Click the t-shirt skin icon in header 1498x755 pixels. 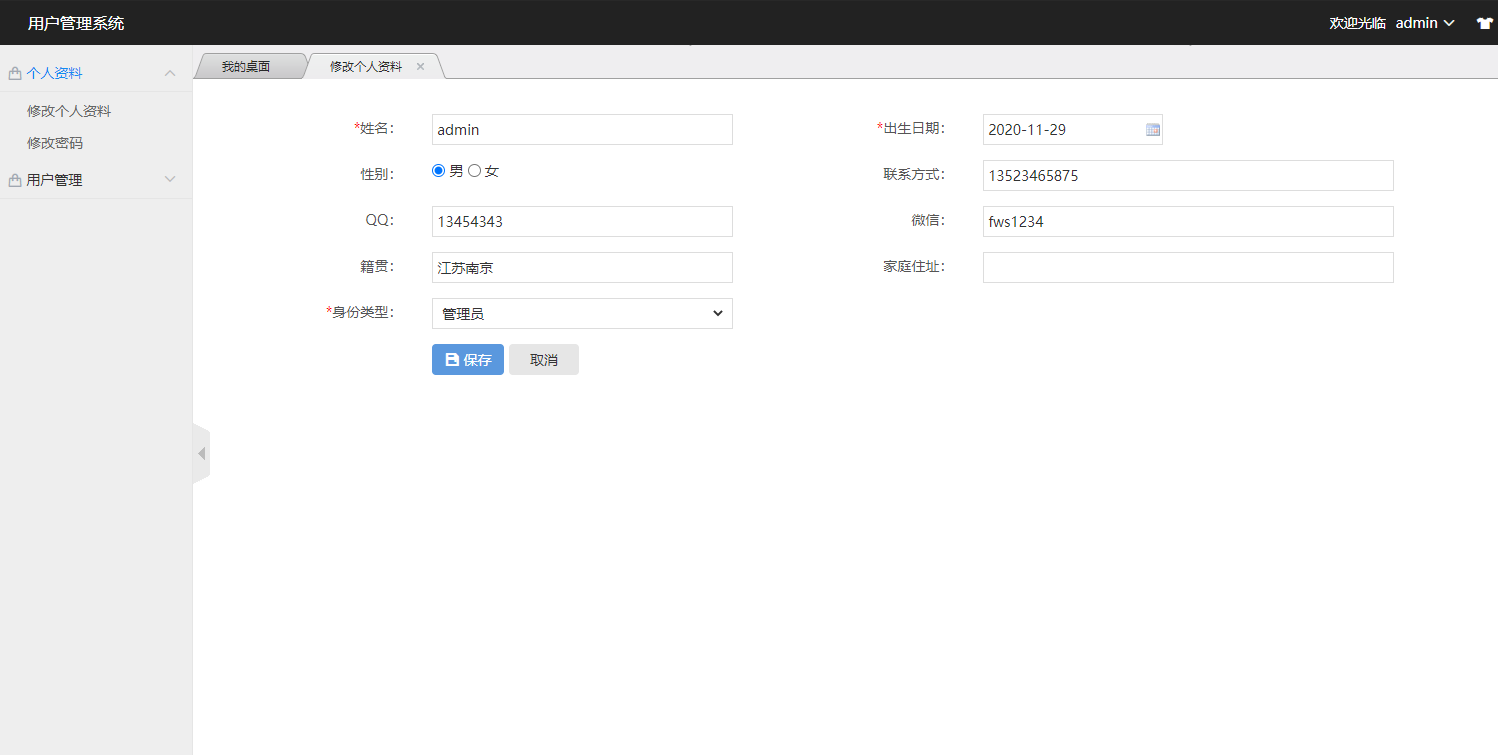1484,23
